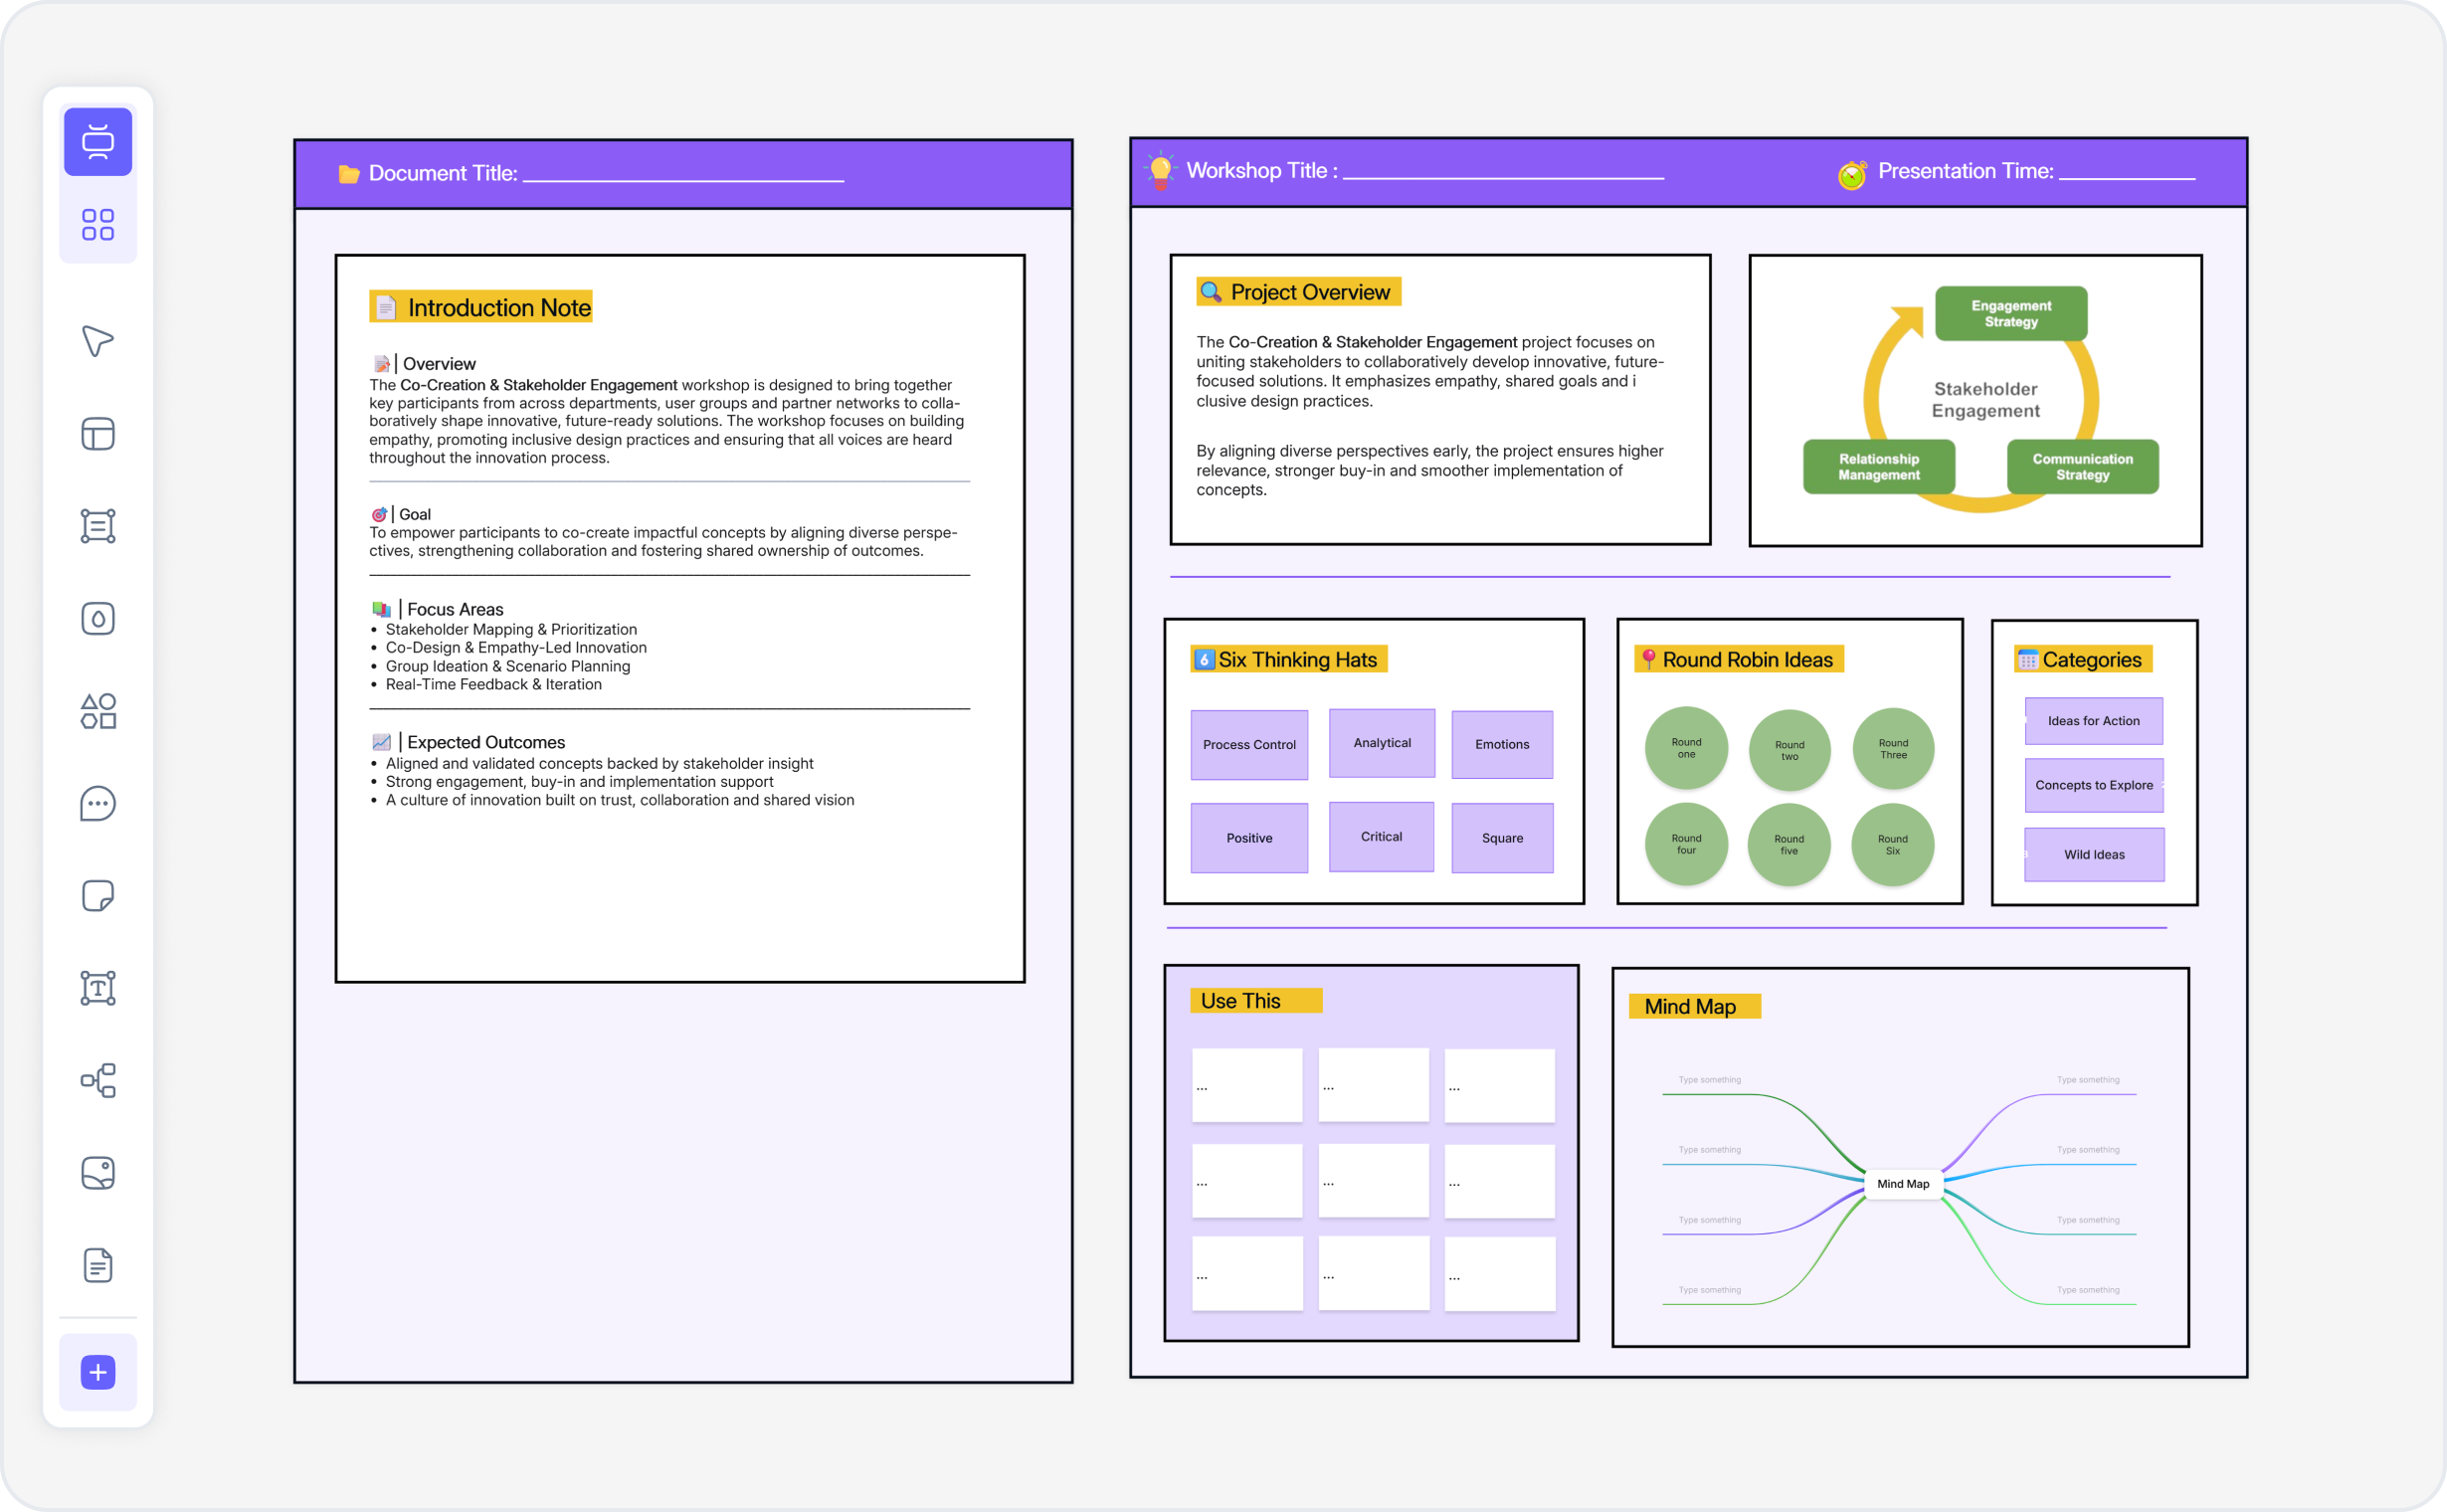
Task: Choose the sticky note tool
Action: (x=98, y=895)
